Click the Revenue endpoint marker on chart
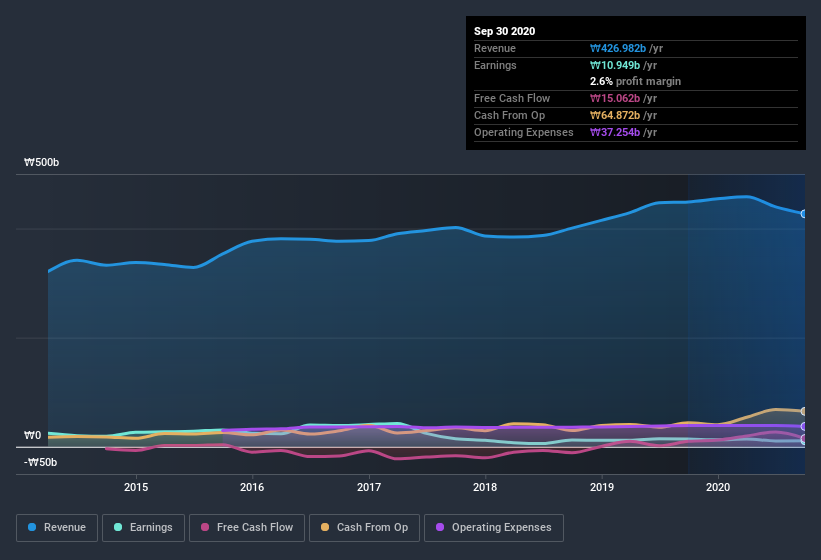The height and width of the screenshot is (560, 821). pos(804,214)
